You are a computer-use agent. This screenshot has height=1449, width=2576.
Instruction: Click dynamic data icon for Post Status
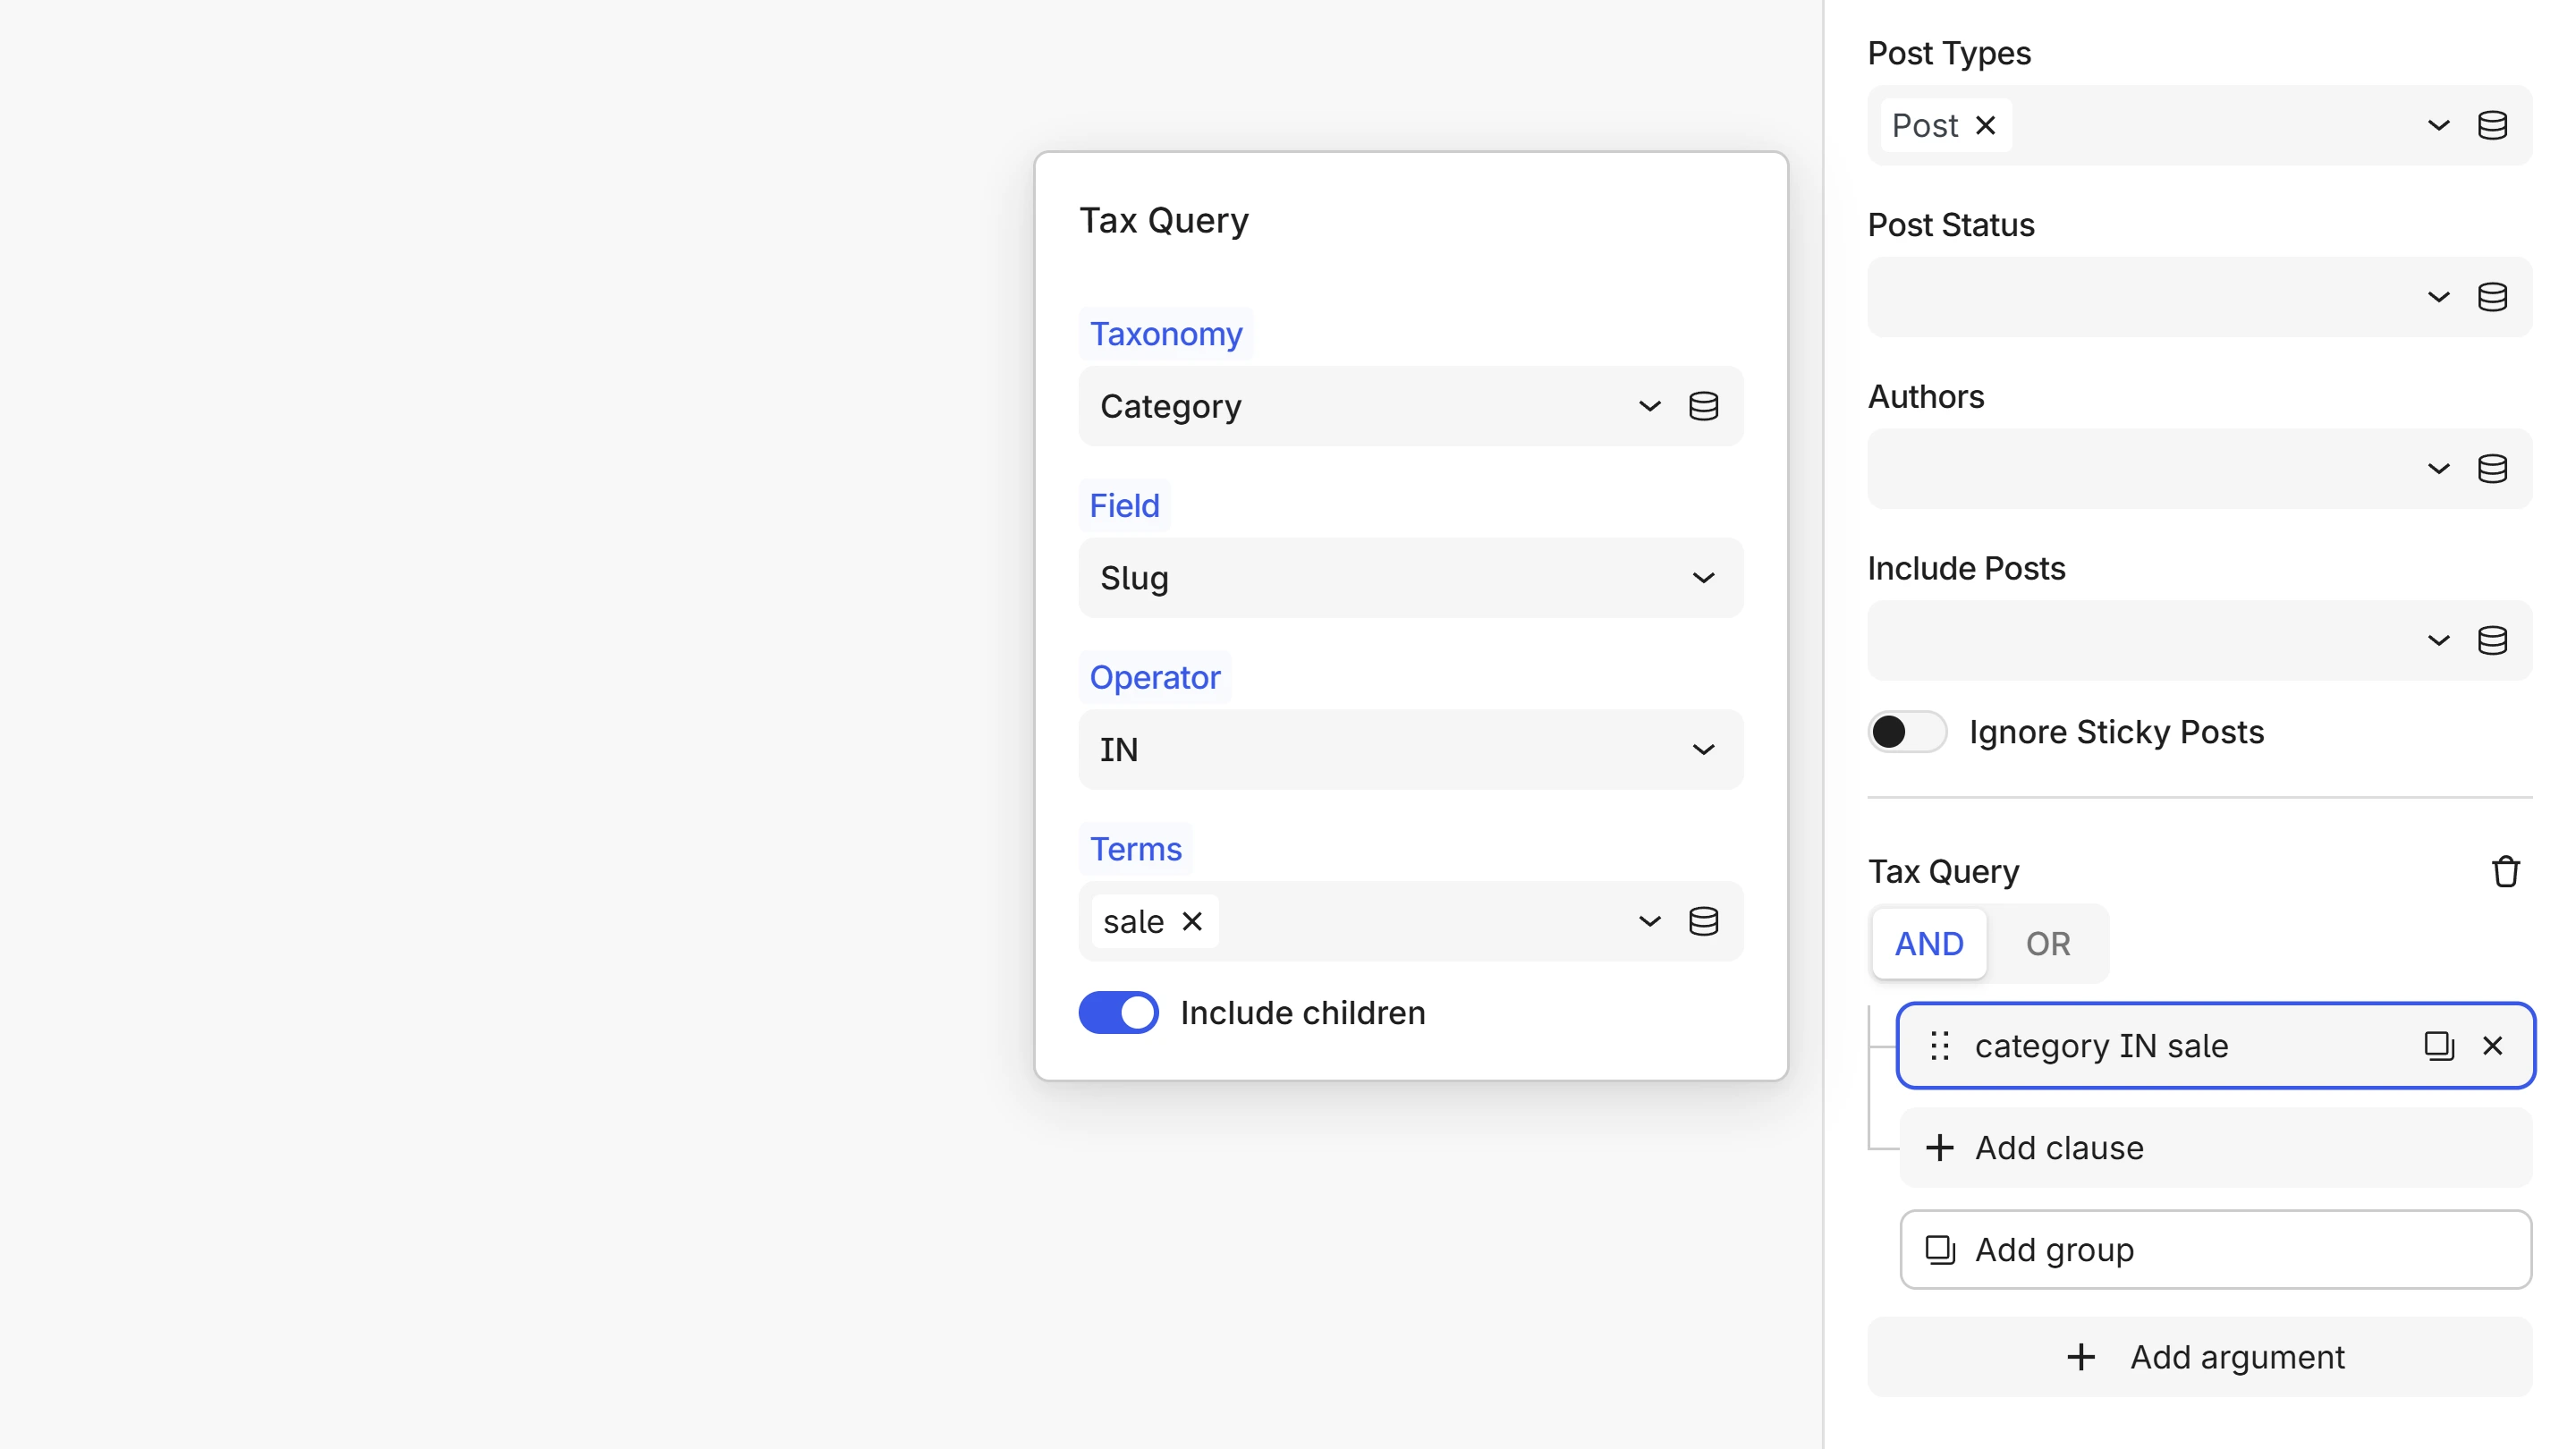2492,297
